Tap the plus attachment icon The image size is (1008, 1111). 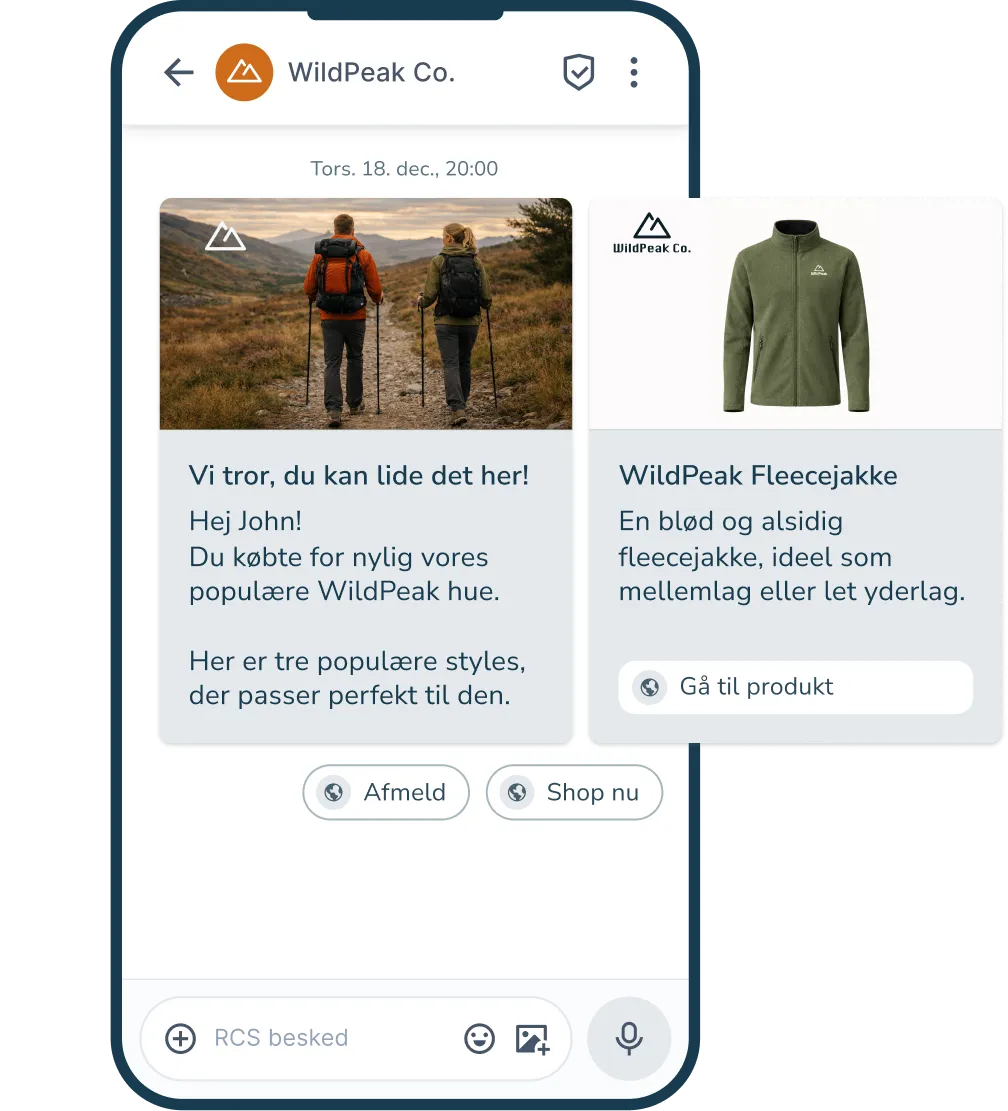181,1039
